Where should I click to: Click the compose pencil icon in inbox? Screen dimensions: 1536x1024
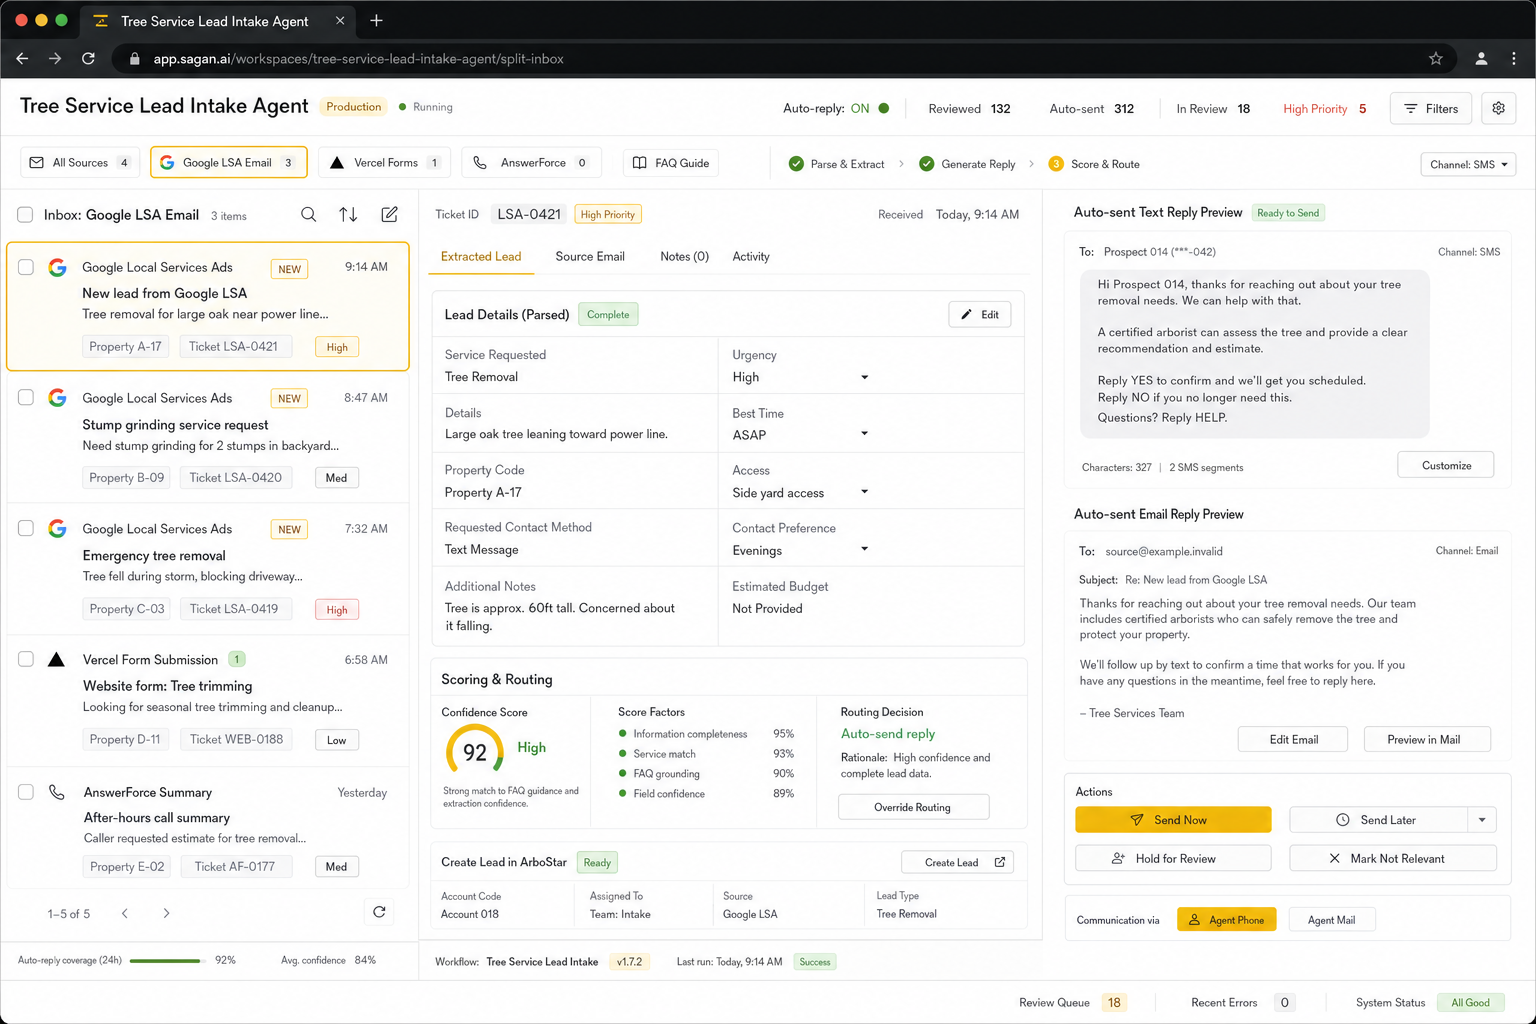[x=390, y=215]
